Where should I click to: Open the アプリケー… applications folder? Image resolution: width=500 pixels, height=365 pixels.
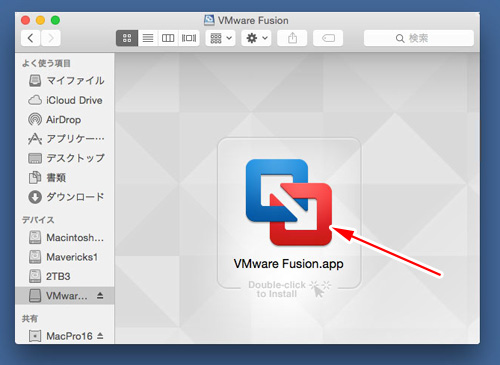click(x=65, y=139)
